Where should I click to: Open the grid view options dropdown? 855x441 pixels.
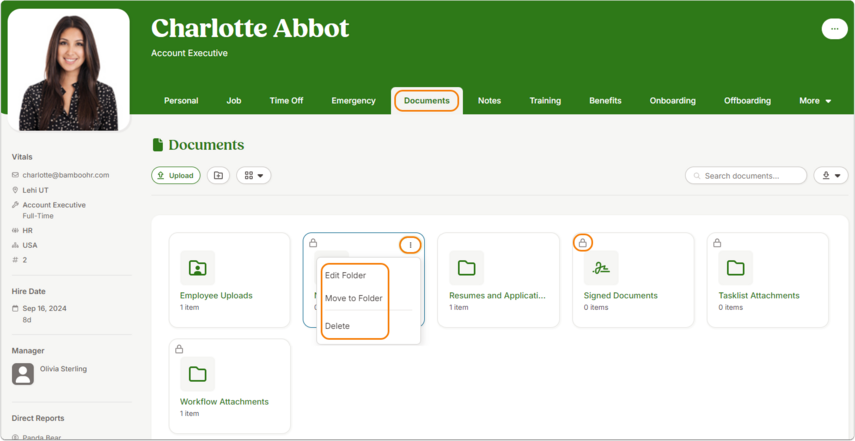(x=254, y=176)
